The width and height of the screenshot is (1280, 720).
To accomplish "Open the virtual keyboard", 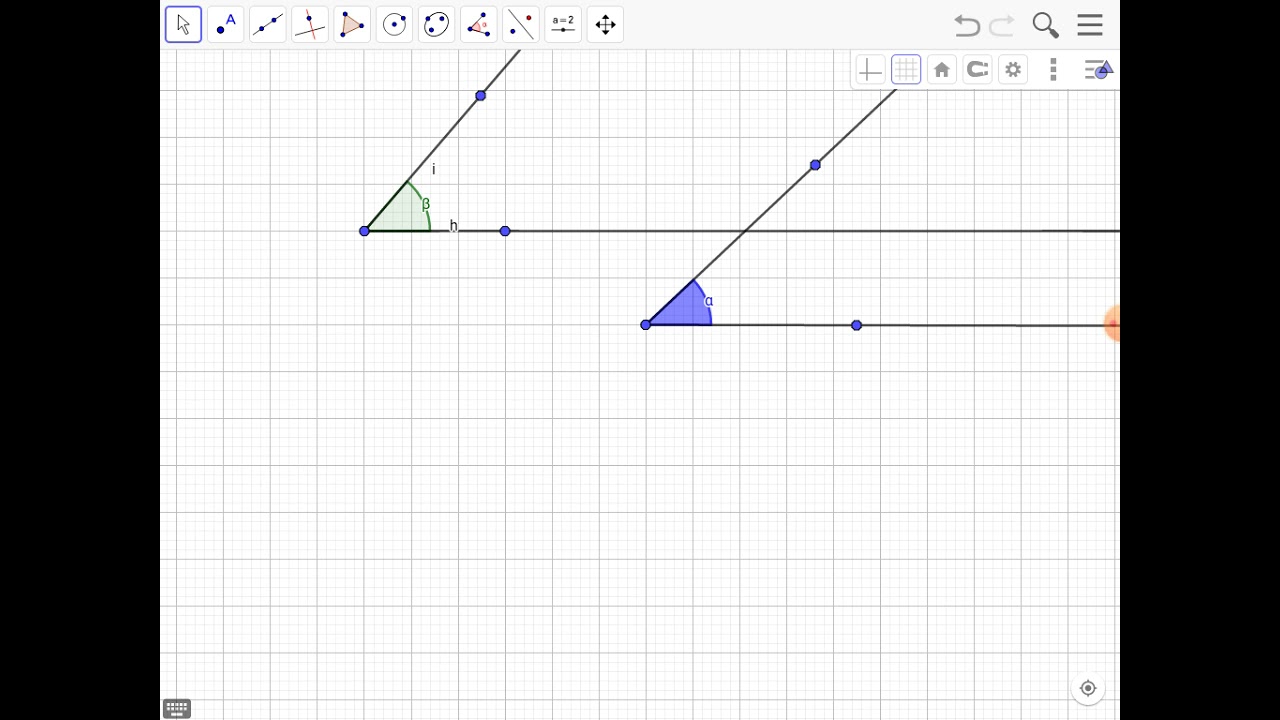I will pos(177,709).
